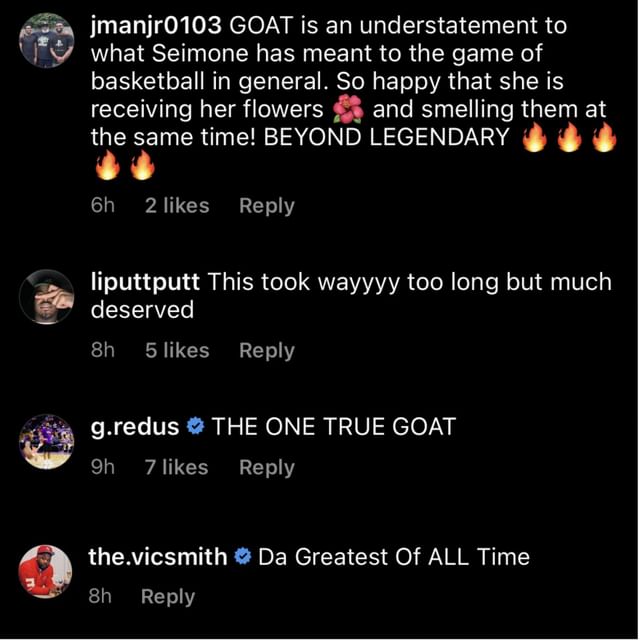Reply to liputtputt's comment
640x640 pixels.
[267, 351]
